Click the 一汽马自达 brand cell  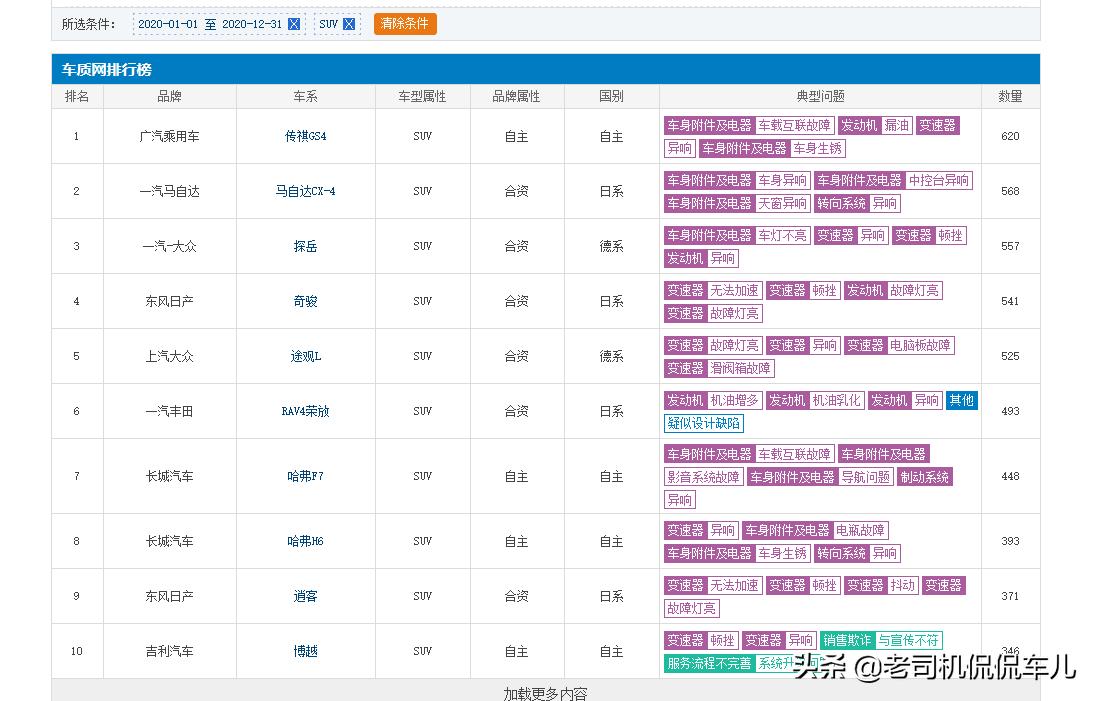click(169, 191)
